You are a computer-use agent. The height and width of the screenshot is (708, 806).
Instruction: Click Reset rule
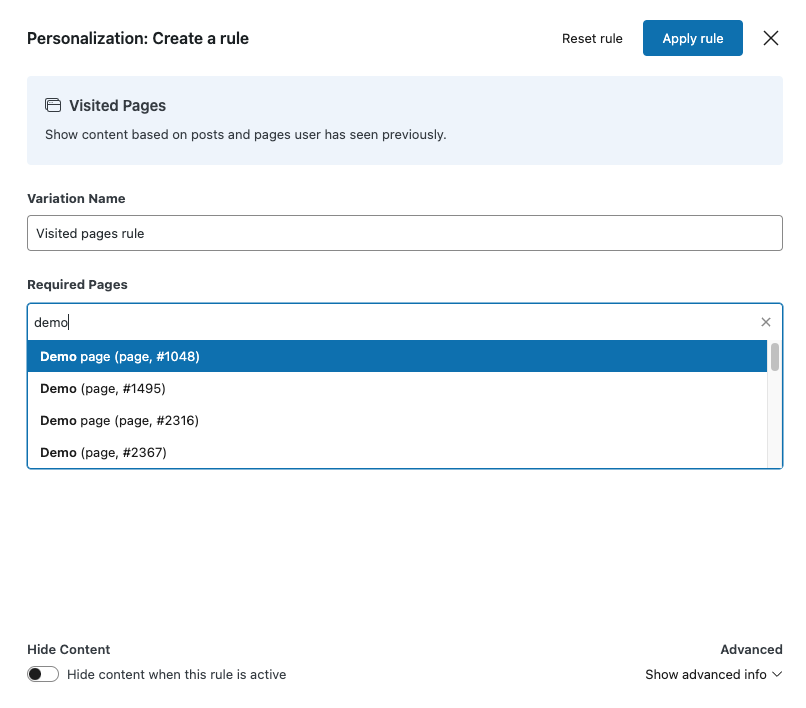point(592,39)
